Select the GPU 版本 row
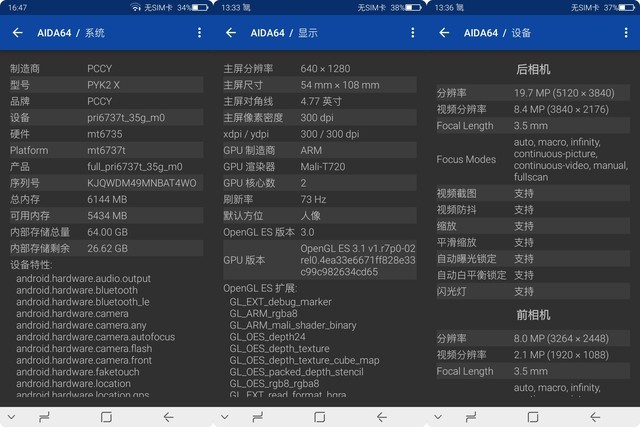This screenshot has width=640, height=427. click(320, 260)
